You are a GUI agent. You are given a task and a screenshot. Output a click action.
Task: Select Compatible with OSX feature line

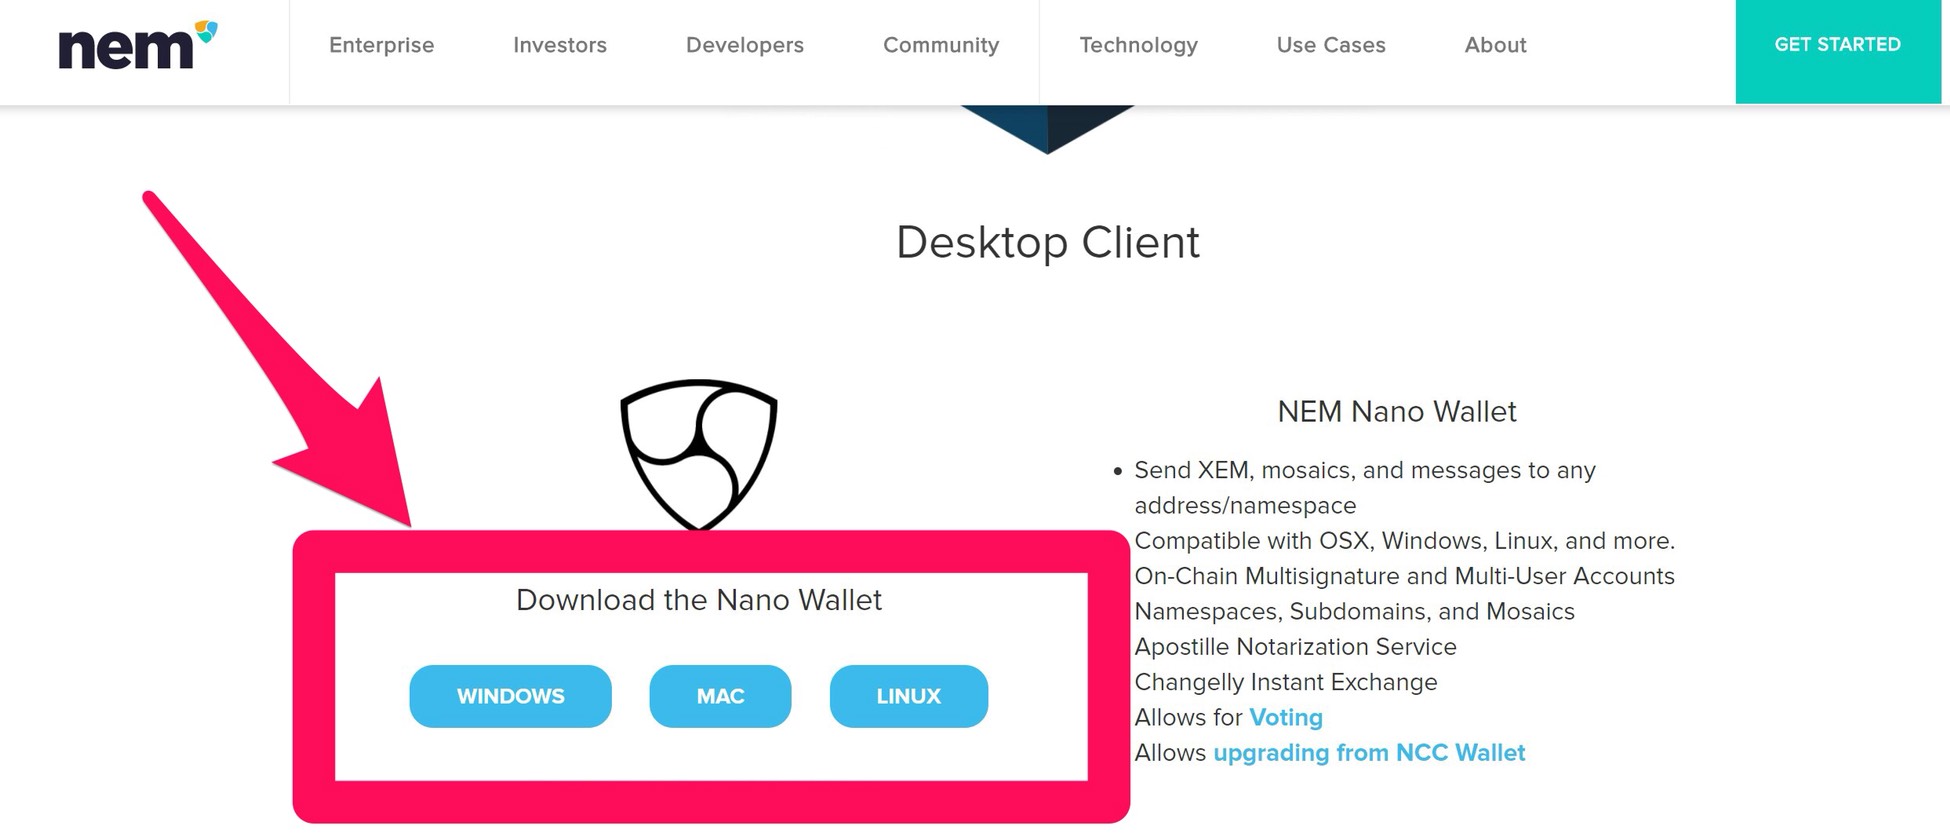click(x=1404, y=541)
